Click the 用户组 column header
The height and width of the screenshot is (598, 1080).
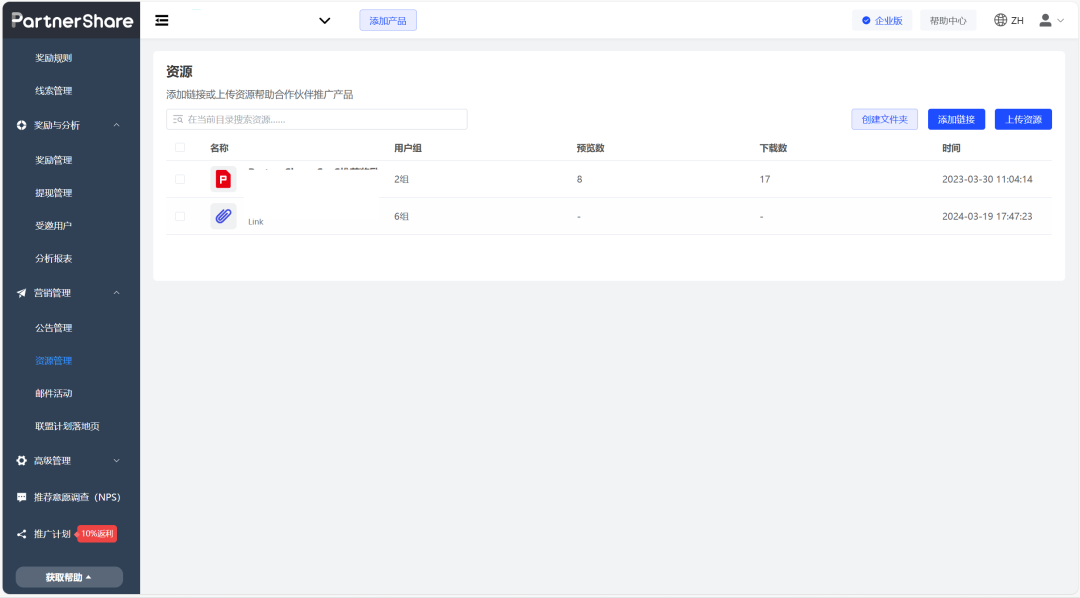coord(408,148)
